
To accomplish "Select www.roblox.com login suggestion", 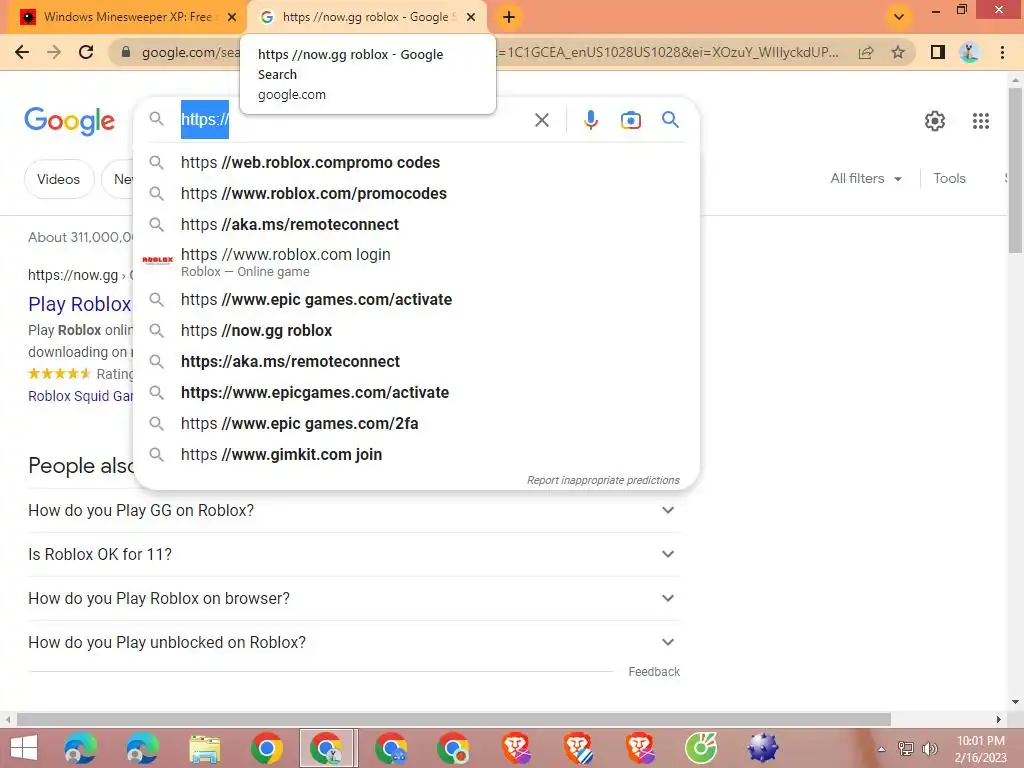I will 416,262.
